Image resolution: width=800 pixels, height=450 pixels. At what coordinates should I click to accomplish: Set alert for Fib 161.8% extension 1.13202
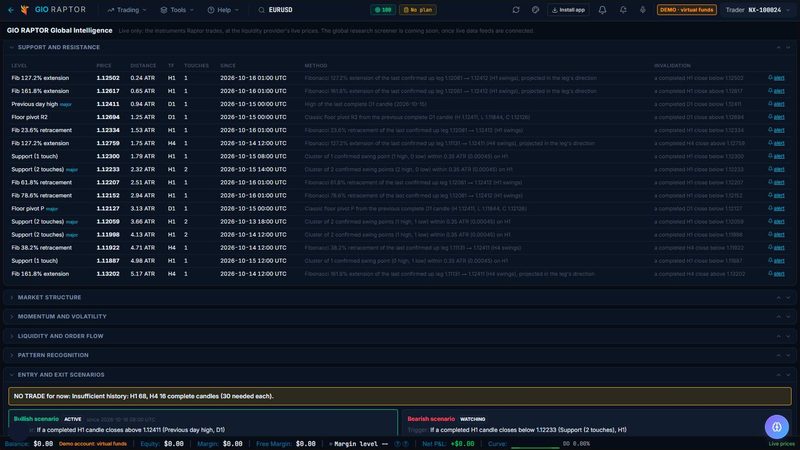coord(776,273)
